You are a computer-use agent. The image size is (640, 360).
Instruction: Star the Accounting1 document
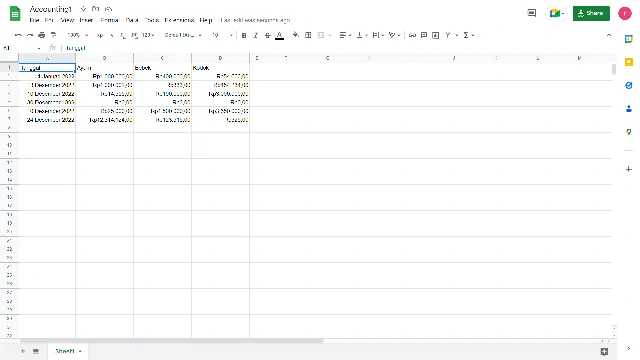(83, 9)
